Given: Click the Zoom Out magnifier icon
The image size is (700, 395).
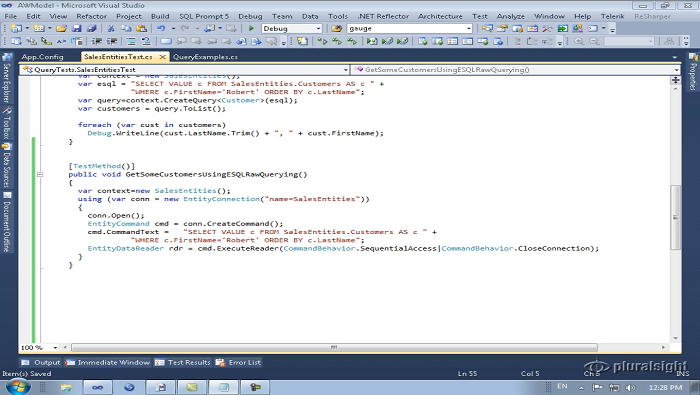Looking at the screenshot, I should point(594,42).
